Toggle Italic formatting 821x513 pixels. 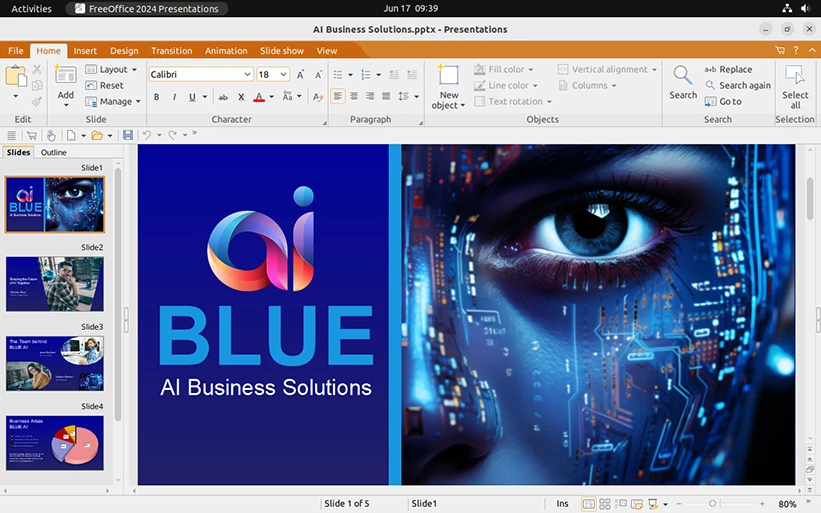(174, 97)
